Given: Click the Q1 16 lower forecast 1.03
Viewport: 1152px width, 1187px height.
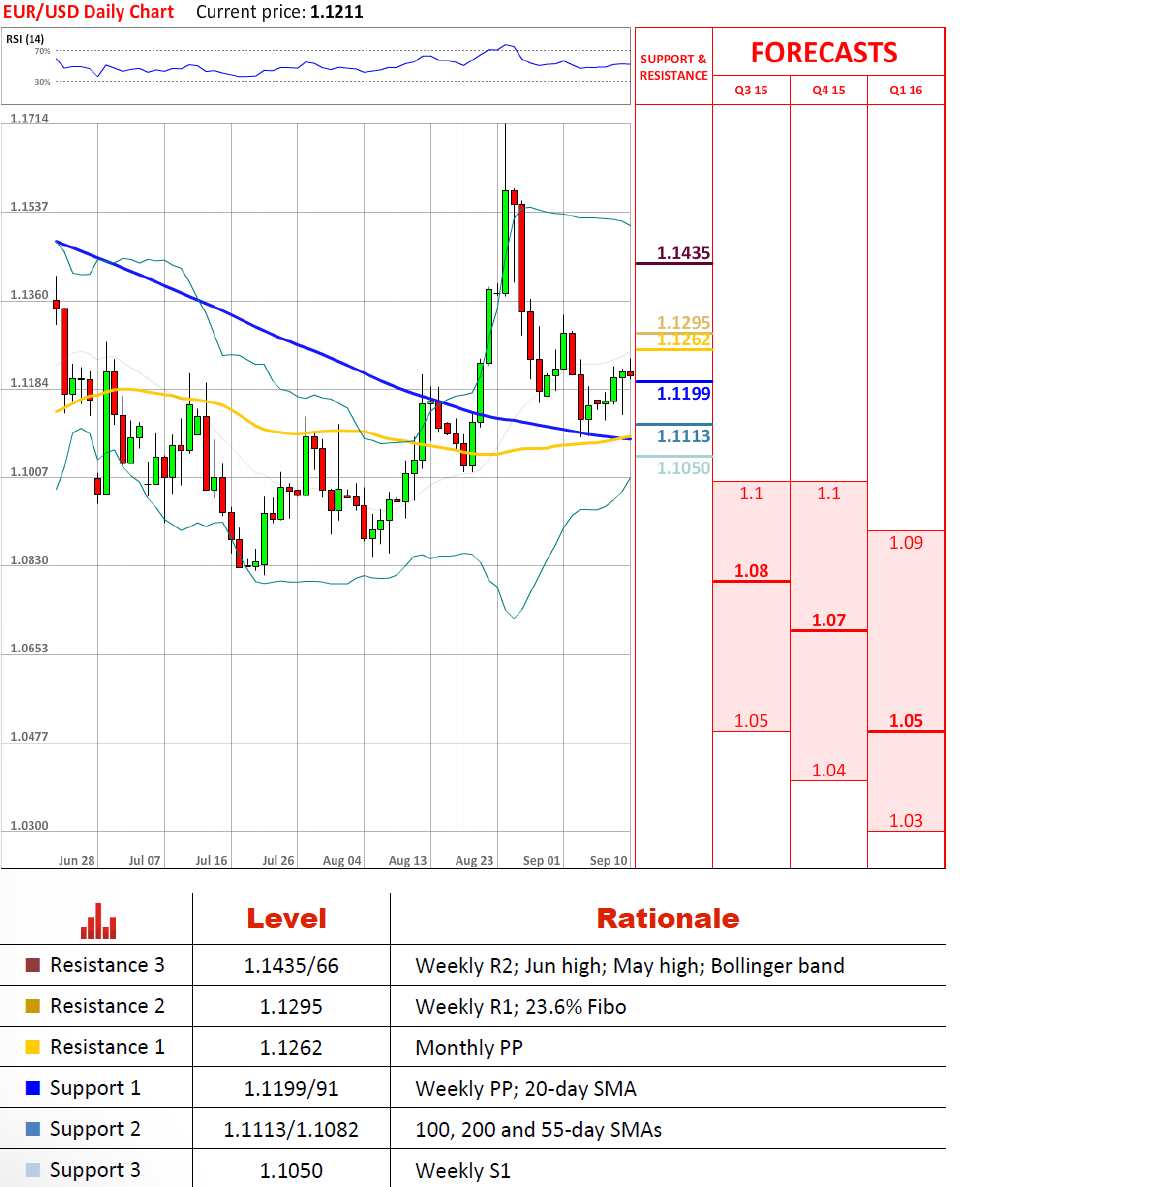Looking at the screenshot, I should point(906,821).
